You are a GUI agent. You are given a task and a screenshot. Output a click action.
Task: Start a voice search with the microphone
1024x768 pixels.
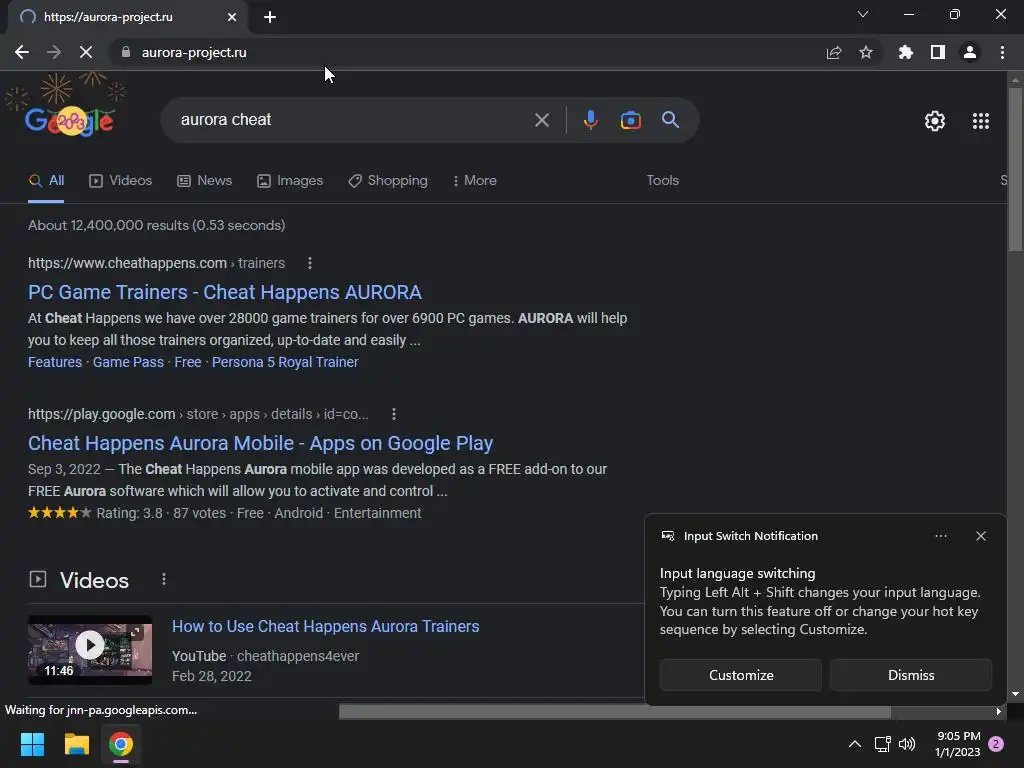pyautogui.click(x=590, y=120)
